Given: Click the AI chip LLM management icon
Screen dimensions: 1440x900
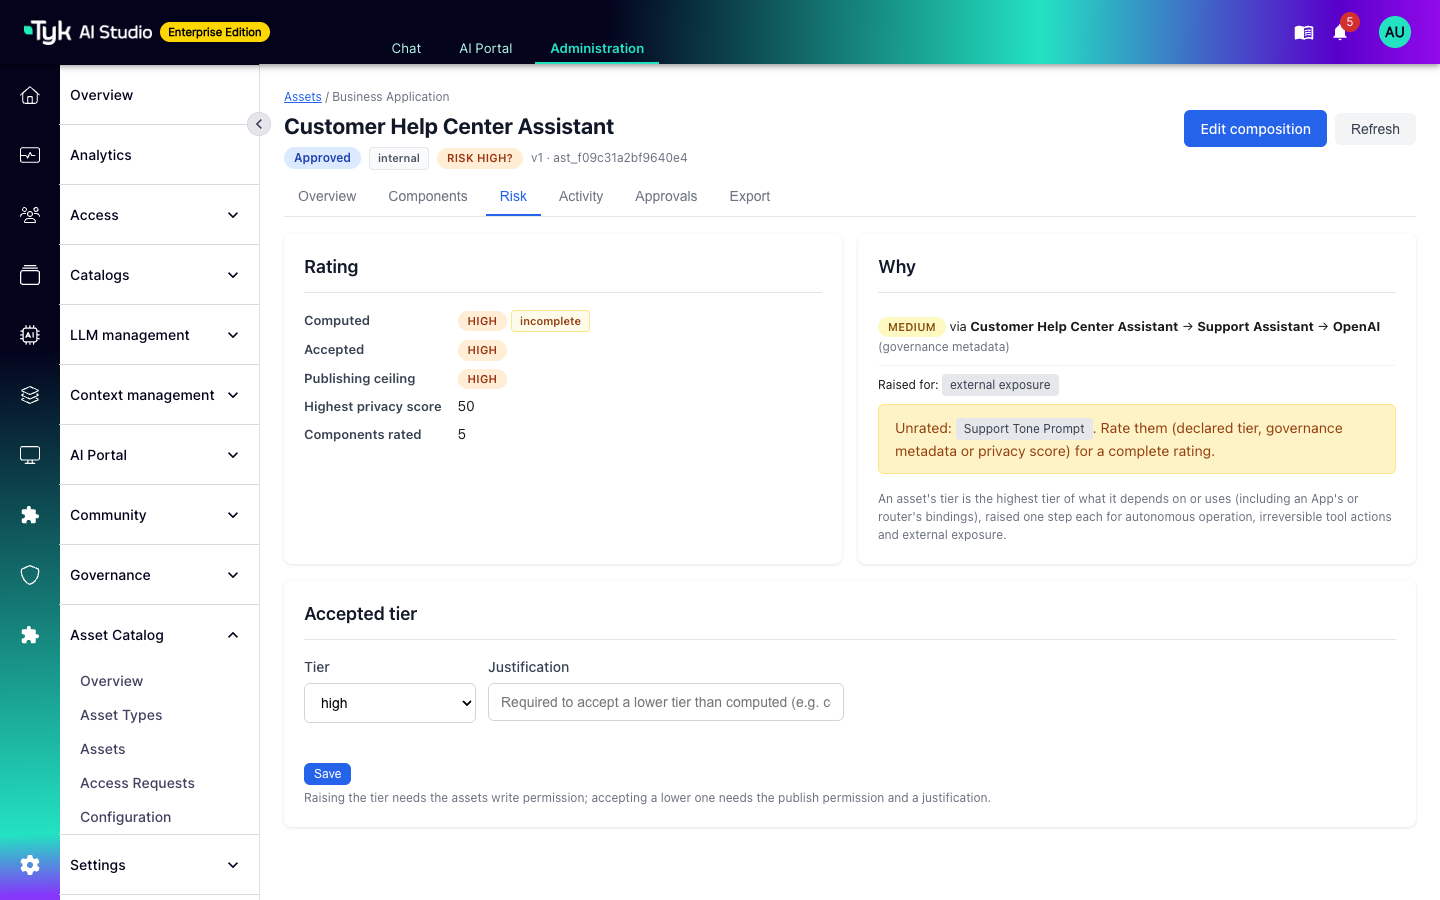Looking at the screenshot, I should (x=30, y=335).
